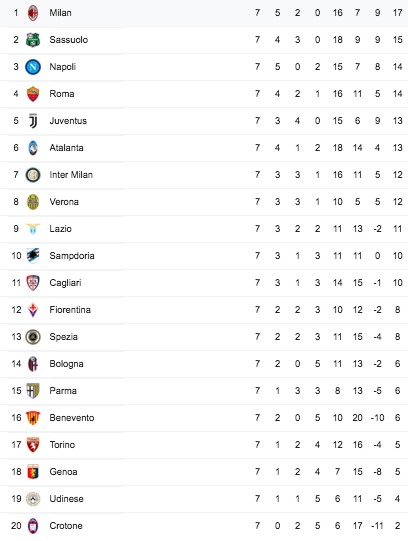Click the Spezia round badge icon
Screen dimensions: 408x541
(x=33, y=337)
